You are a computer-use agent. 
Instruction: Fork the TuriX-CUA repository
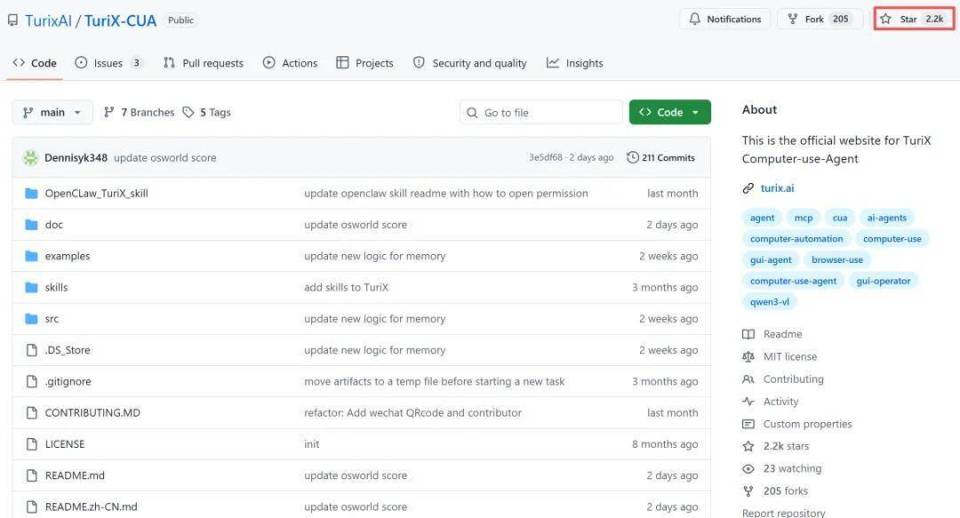[x=819, y=19]
